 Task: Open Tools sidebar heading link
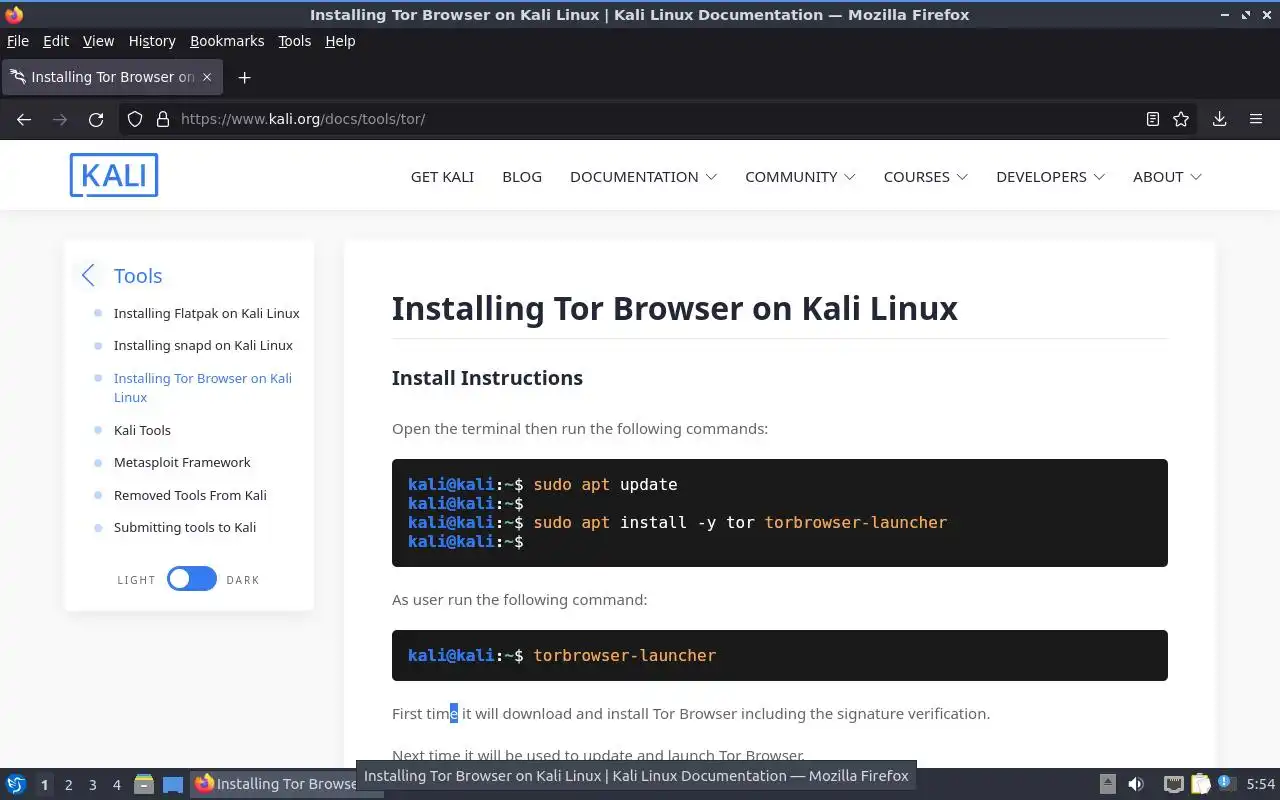pyautogui.click(x=138, y=276)
